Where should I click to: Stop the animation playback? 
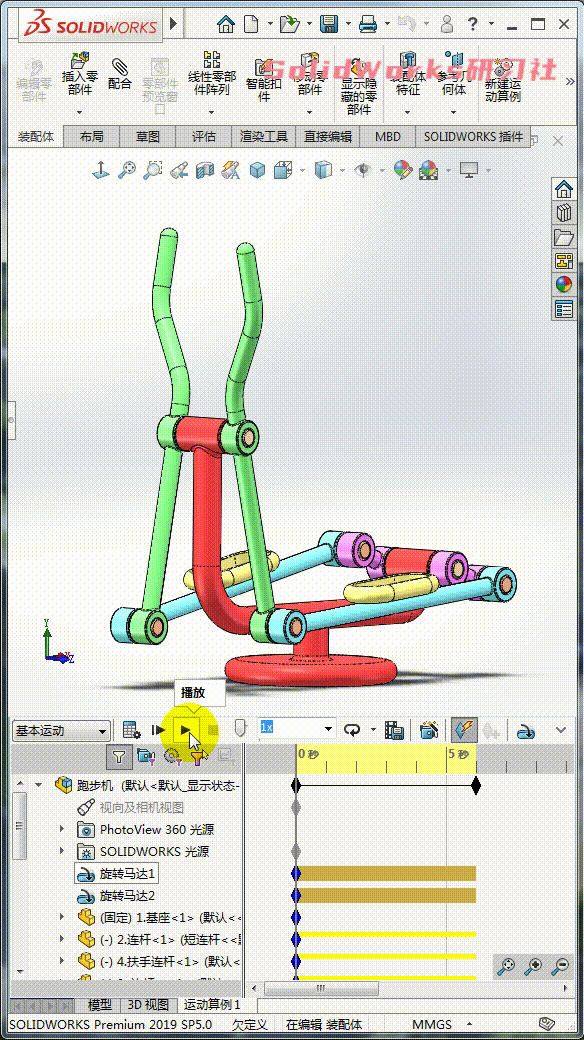213,730
